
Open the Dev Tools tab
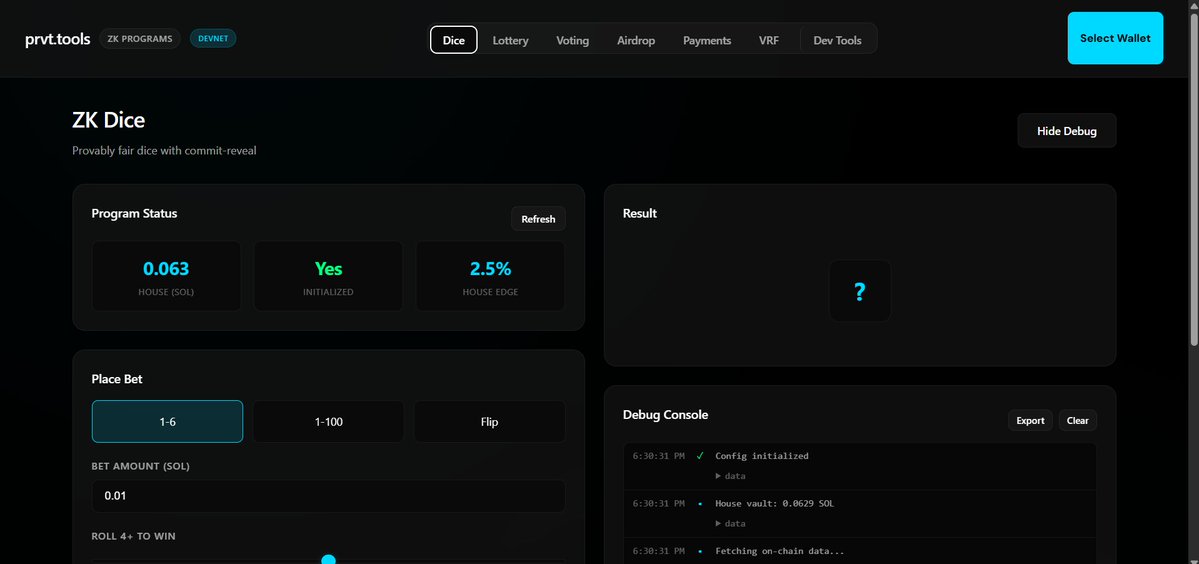837,41
